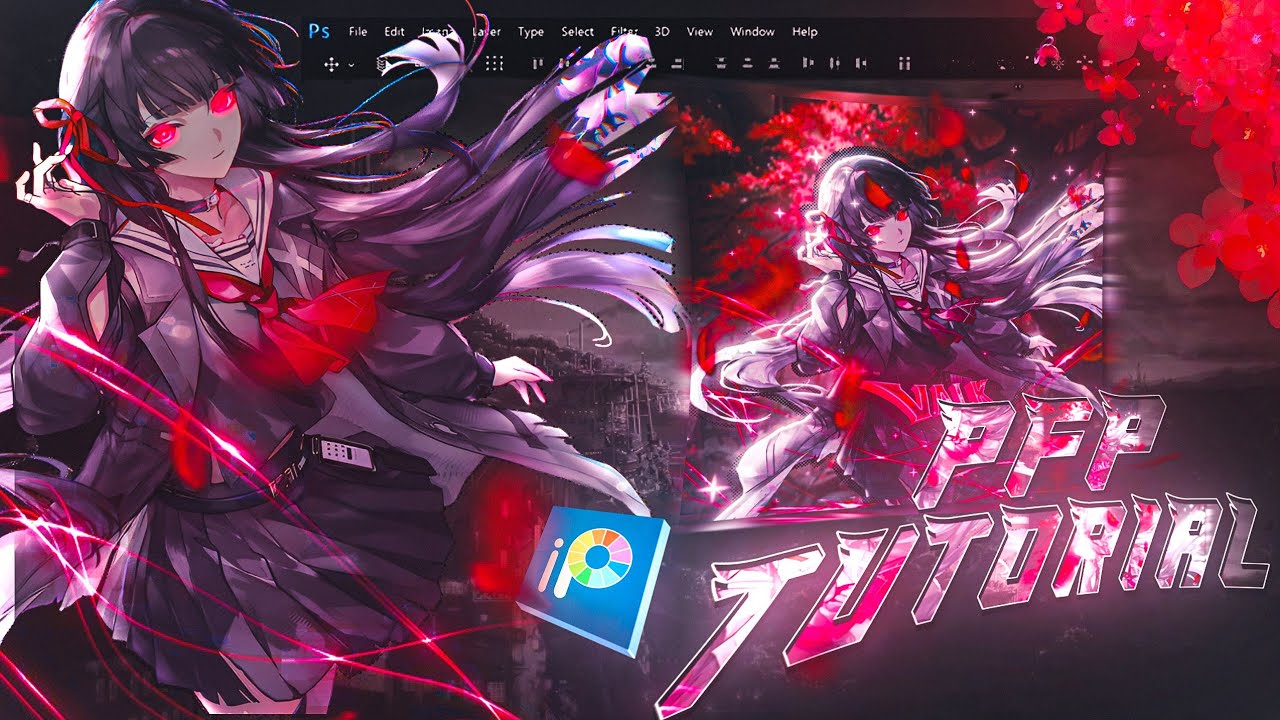The width and height of the screenshot is (1280, 720).
Task: Open the Type menu
Action: [531, 32]
